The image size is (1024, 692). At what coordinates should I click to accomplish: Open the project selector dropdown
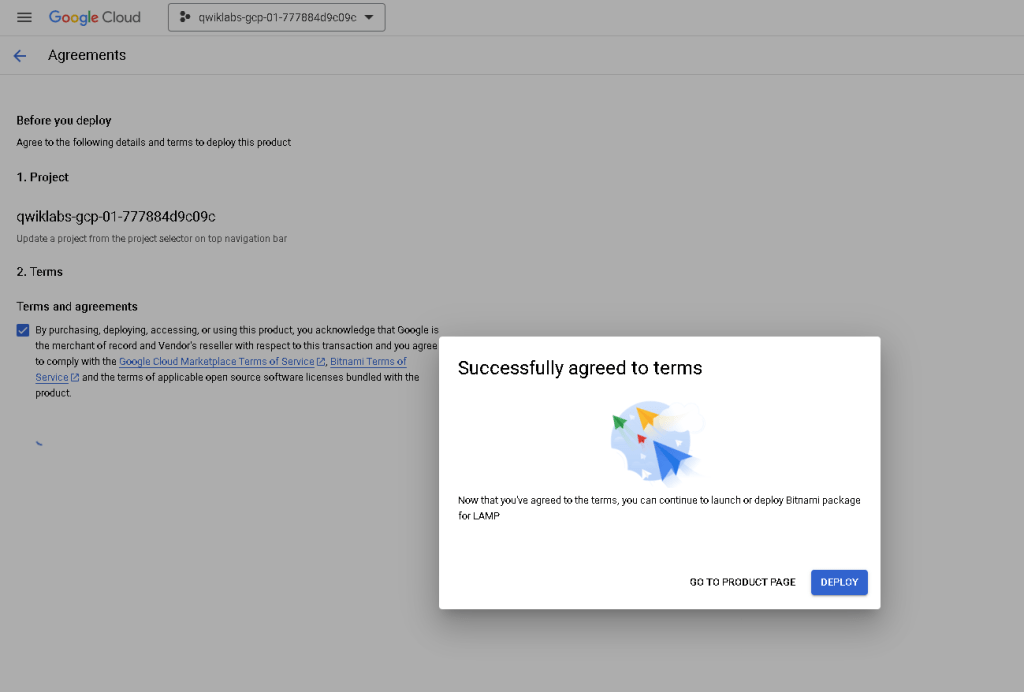click(x=276, y=18)
